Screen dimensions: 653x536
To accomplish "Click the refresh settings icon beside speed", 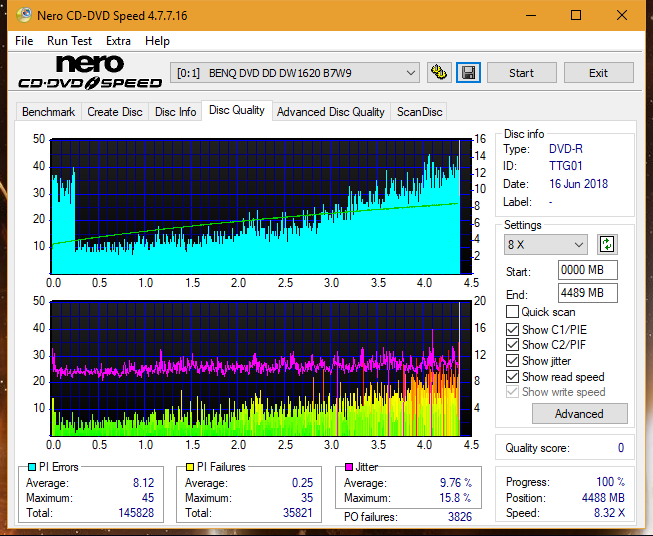I will 607,244.
